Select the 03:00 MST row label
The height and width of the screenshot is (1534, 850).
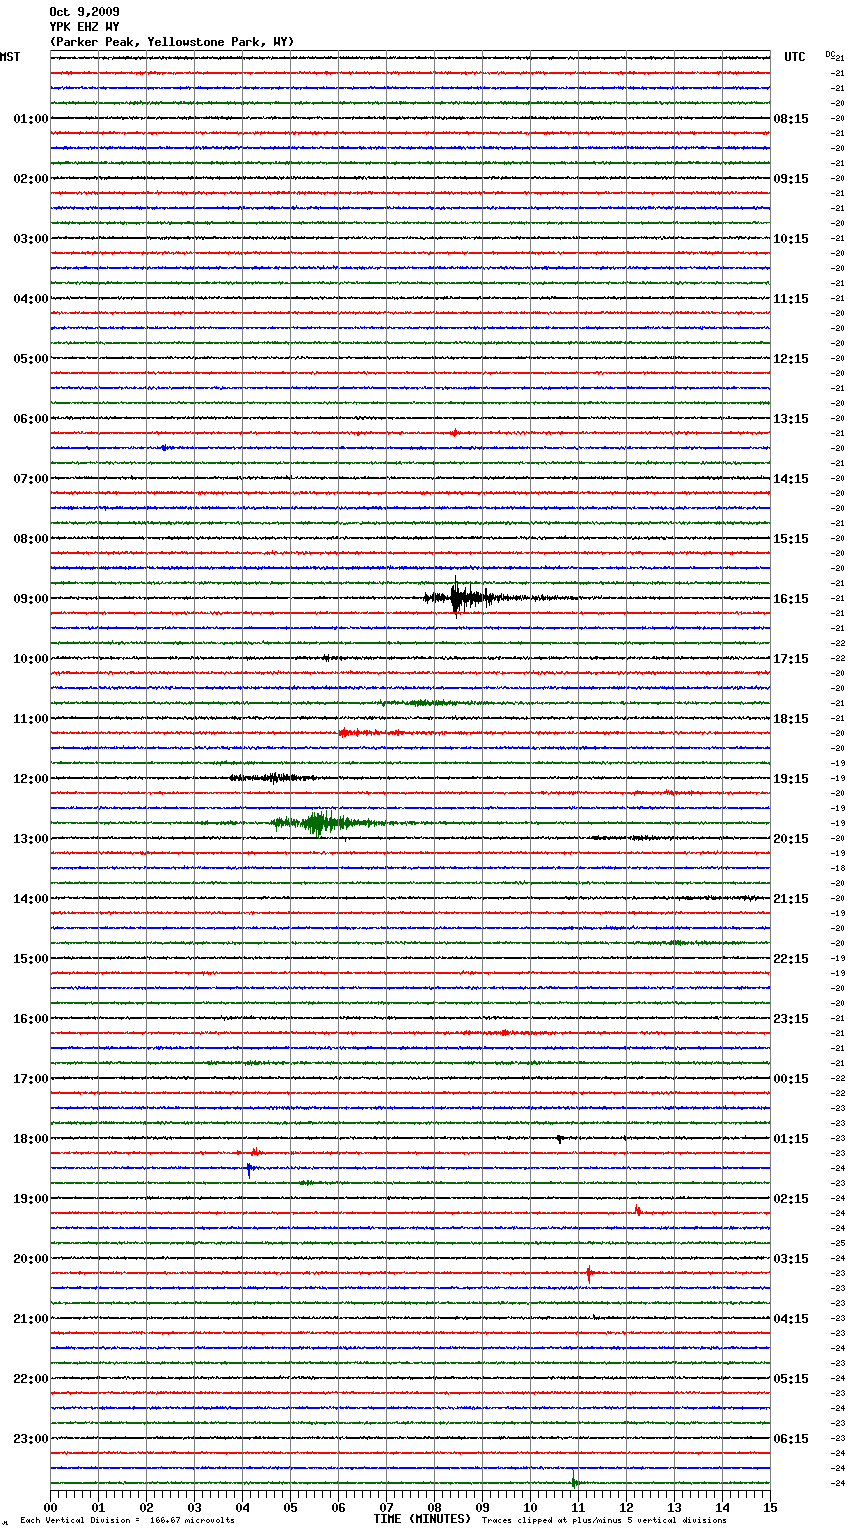(x=31, y=239)
